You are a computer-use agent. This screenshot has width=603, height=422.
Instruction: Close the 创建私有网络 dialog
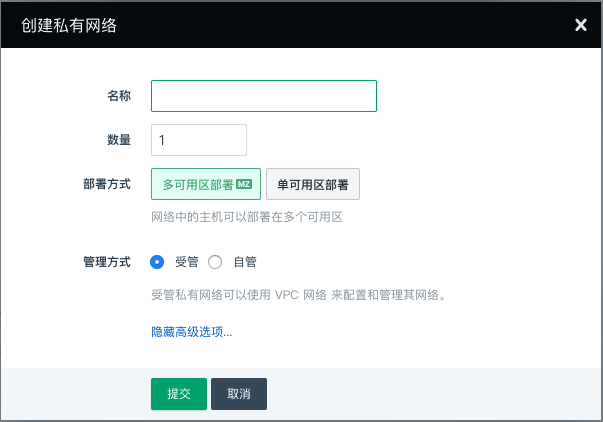[580, 25]
